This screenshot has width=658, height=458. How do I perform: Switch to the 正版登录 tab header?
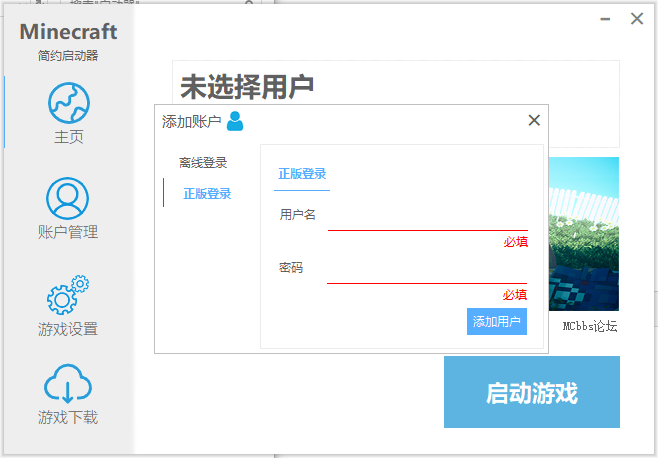[x=302, y=174]
